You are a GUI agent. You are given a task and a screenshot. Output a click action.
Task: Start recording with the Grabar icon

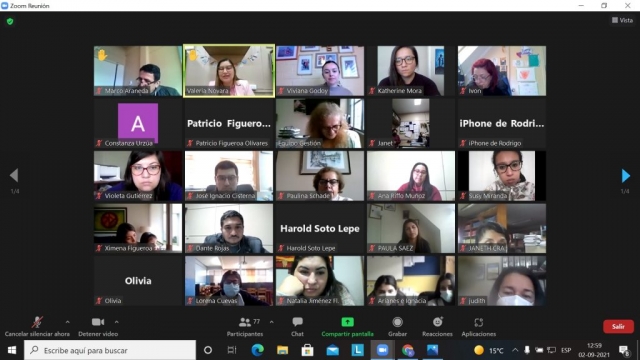[397, 322]
